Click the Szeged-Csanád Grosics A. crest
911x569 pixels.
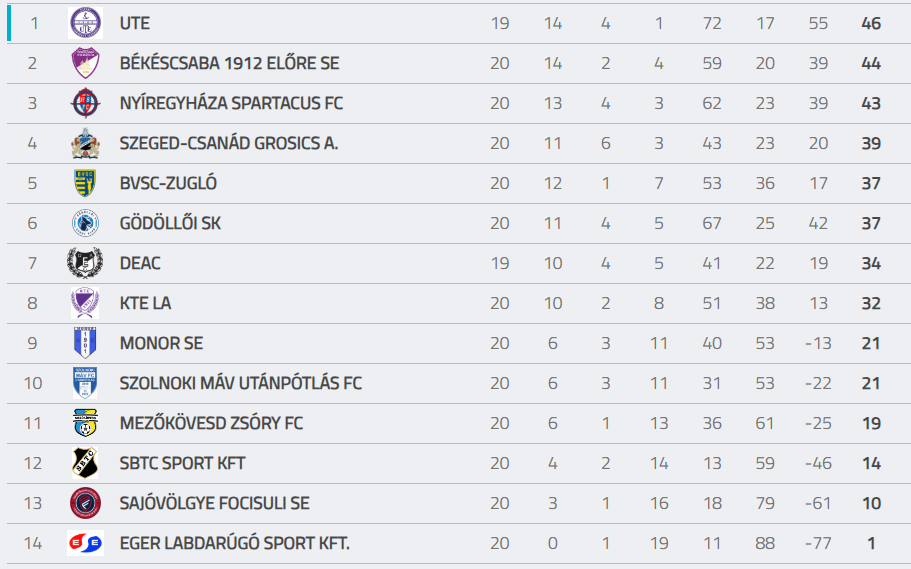(x=85, y=143)
